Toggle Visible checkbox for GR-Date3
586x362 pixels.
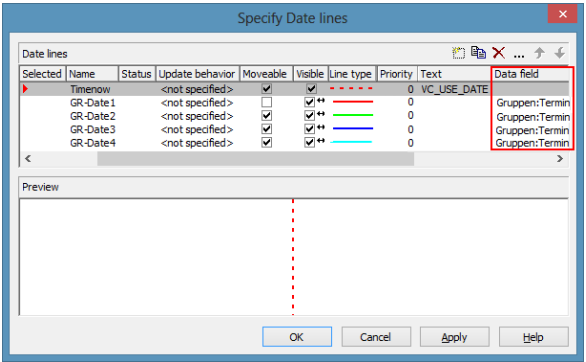(x=309, y=129)
